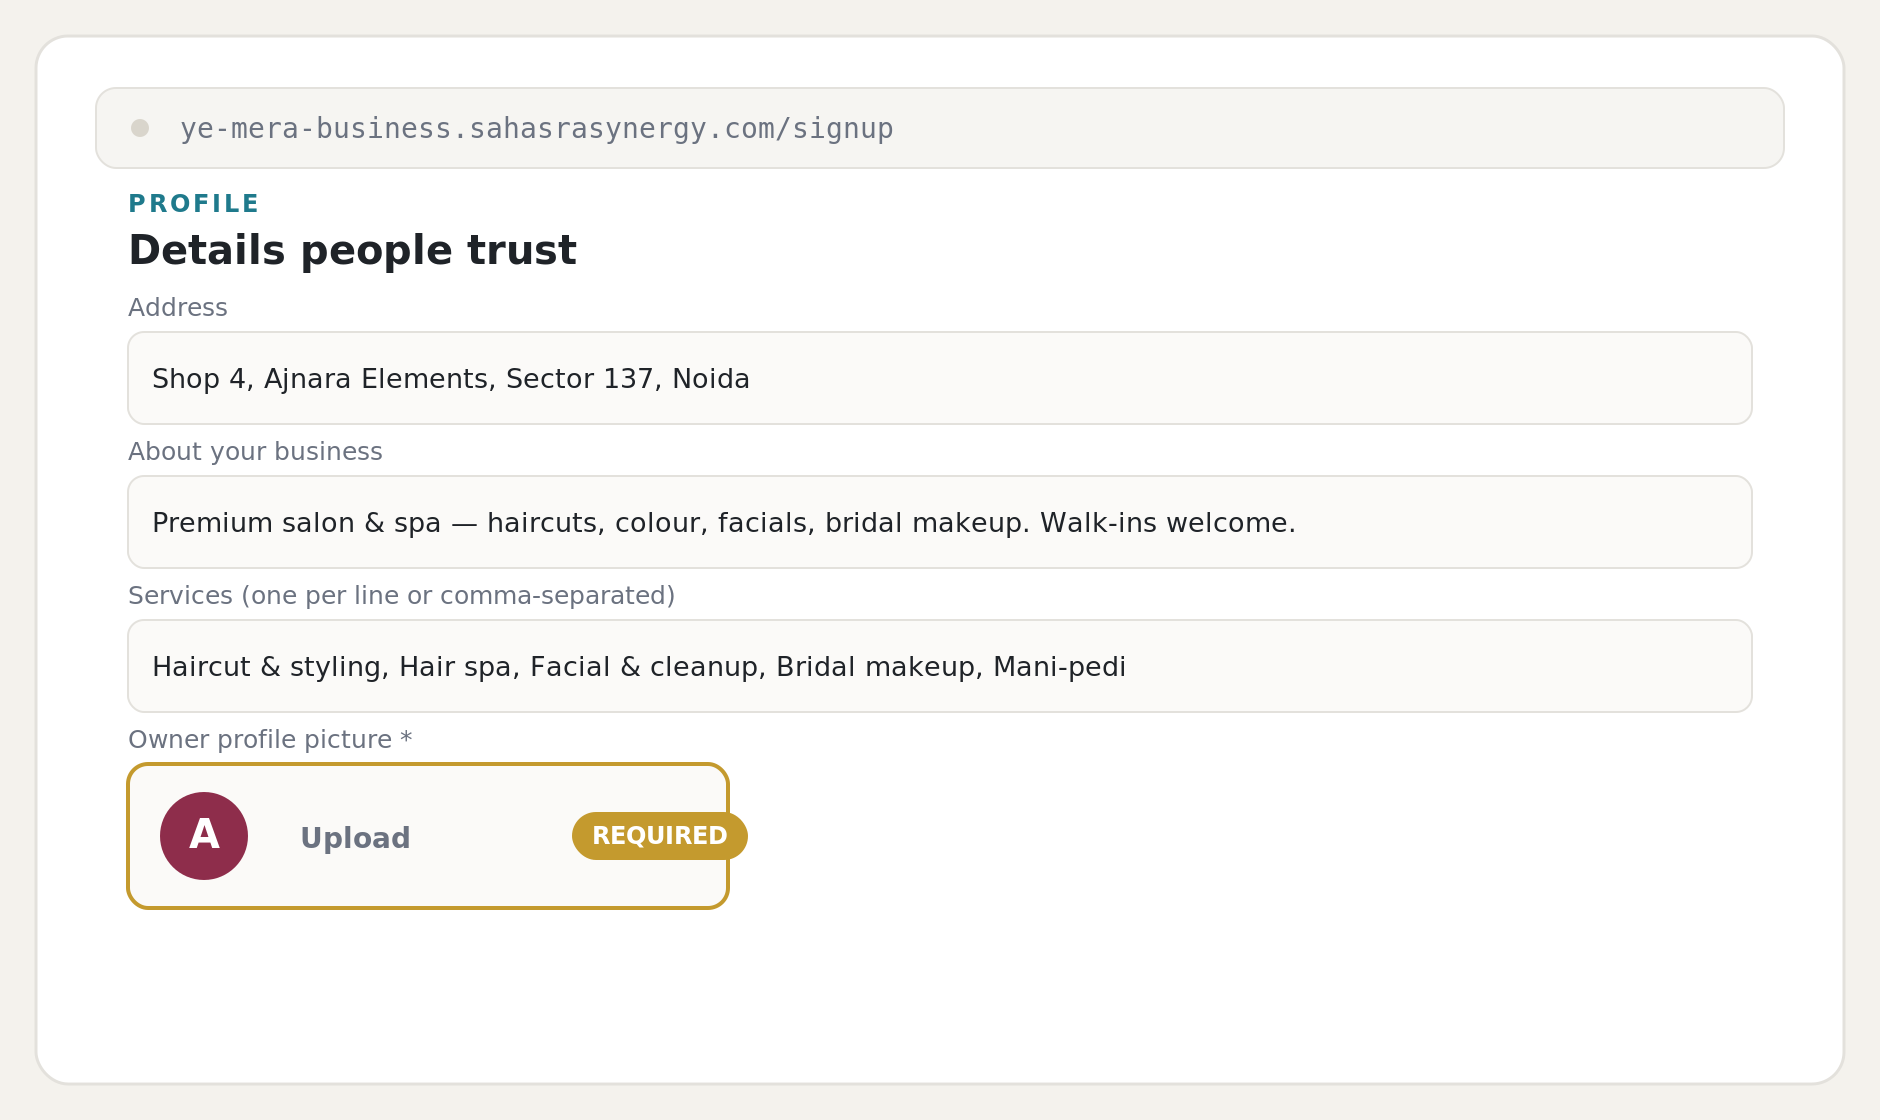Click the maroon 'A' avatar circle
The height and width of the screenshot is (1120, 1880).
pyautogui.click(x=204, y=836)
